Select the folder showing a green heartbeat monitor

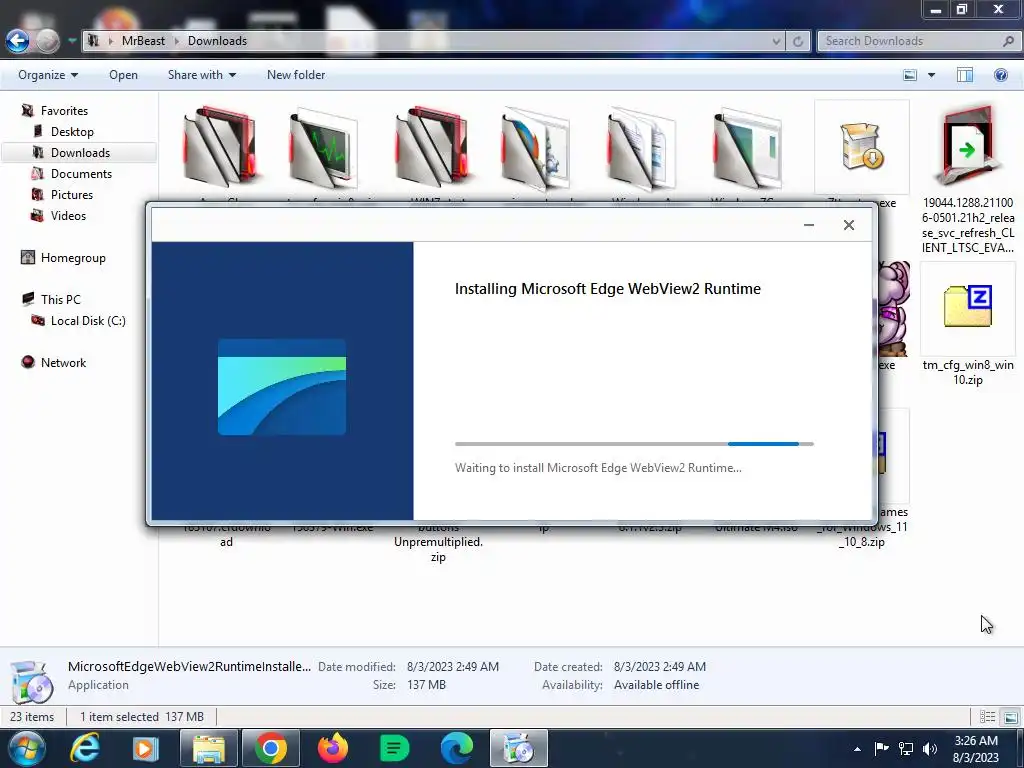(x=324, y=148)
